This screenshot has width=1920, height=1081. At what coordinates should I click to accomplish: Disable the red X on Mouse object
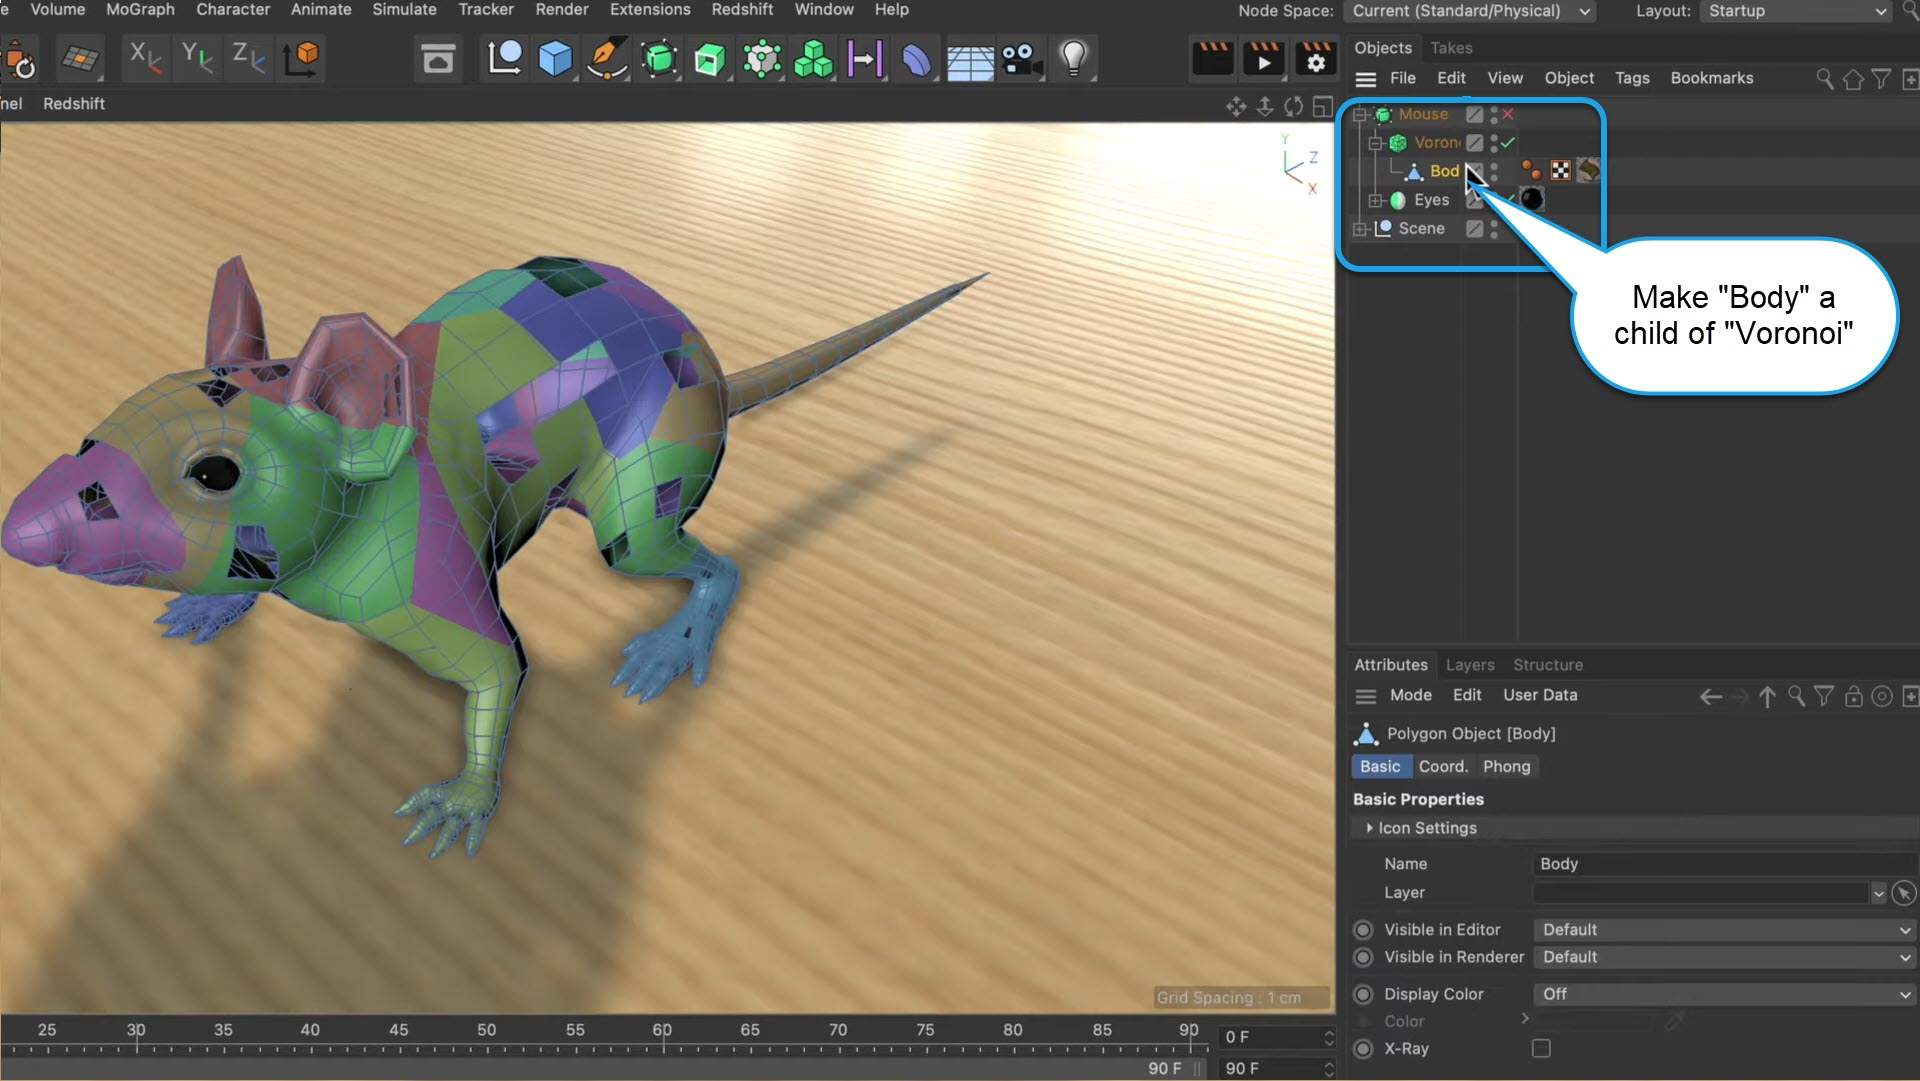pyautogui.click(x=1506, y=114)
